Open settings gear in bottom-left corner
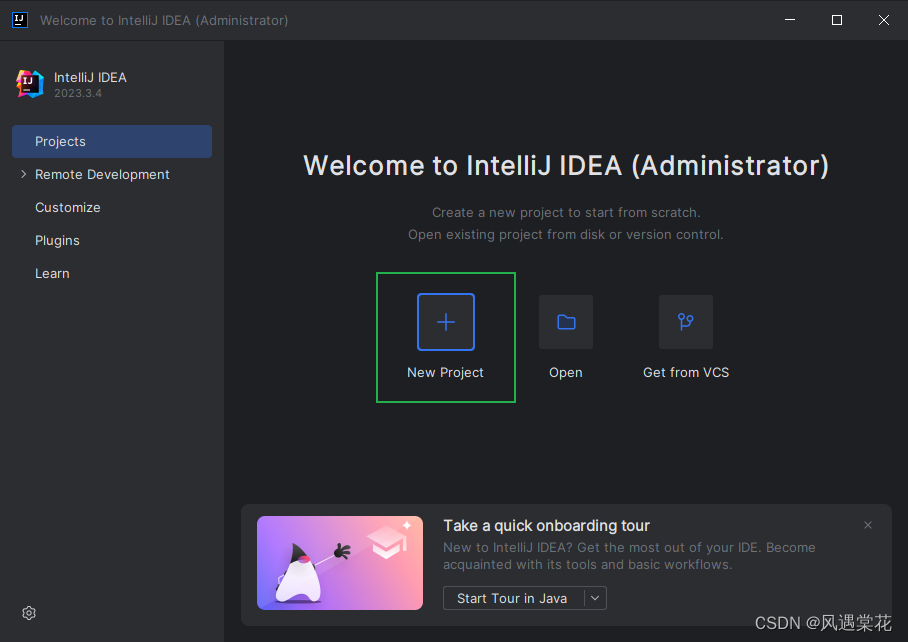 pyautogui.click(x=29, y=613)
